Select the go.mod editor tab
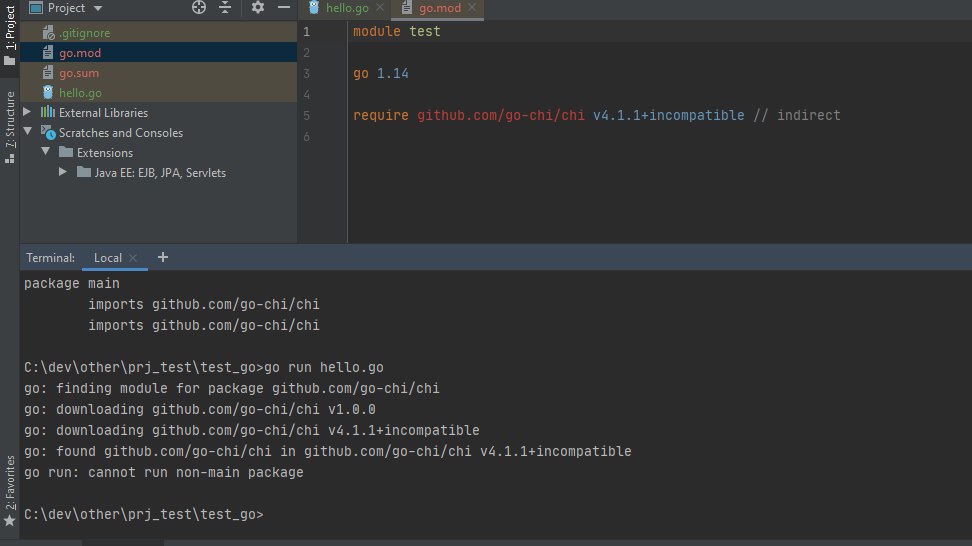Image resolution: width=972 pixels, height=546 pixels. [x=440, y=8]
